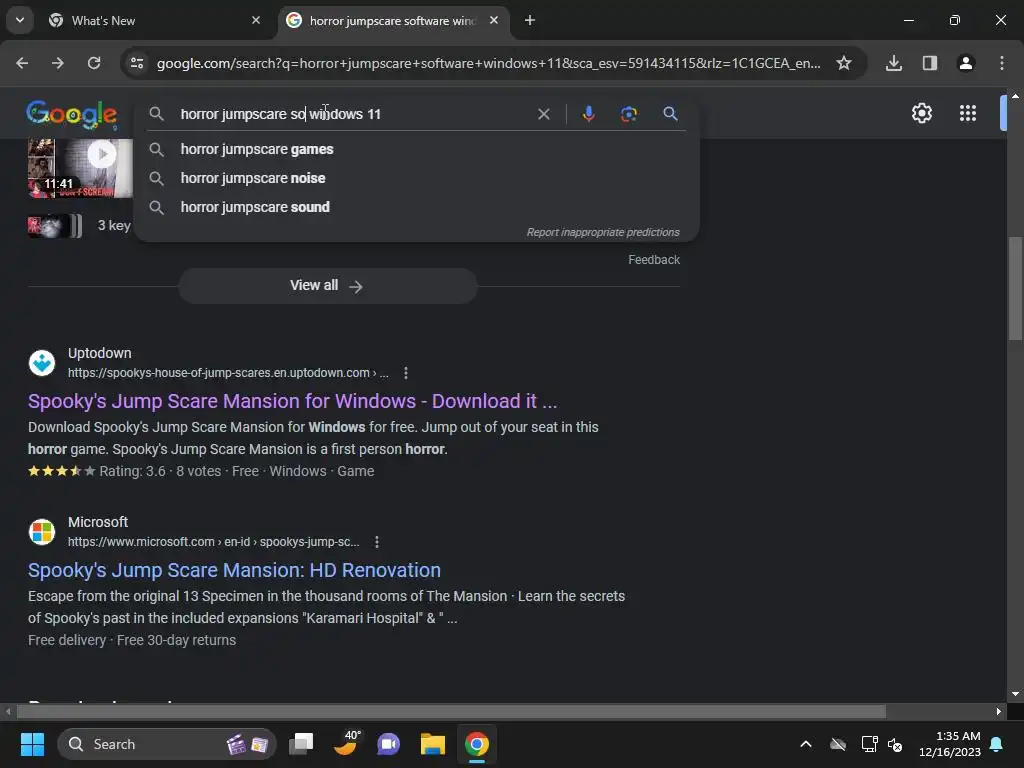
Task: Open Microsoft result options menu
Action: click(x=377, y=542)
